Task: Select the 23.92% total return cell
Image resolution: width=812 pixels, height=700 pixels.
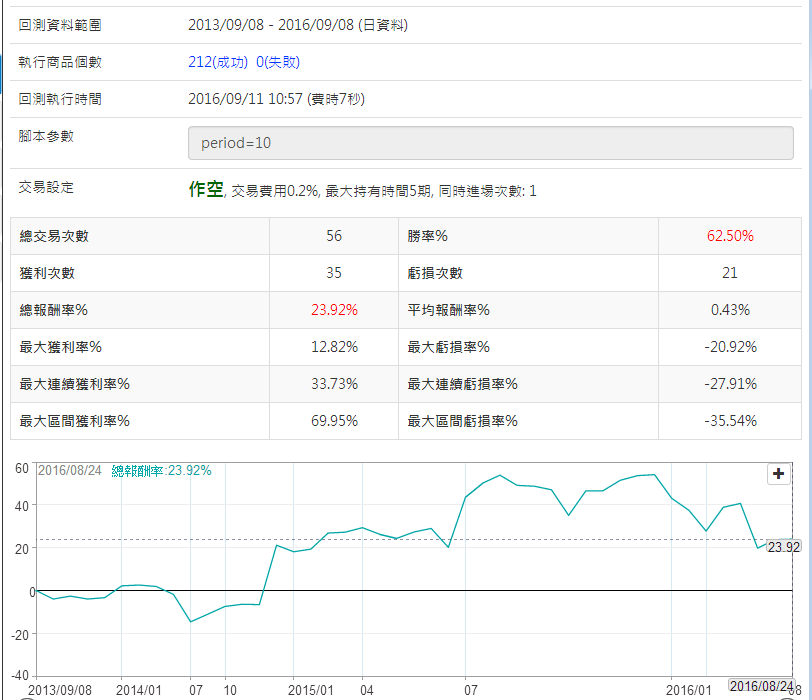Action: click(334, 310)
